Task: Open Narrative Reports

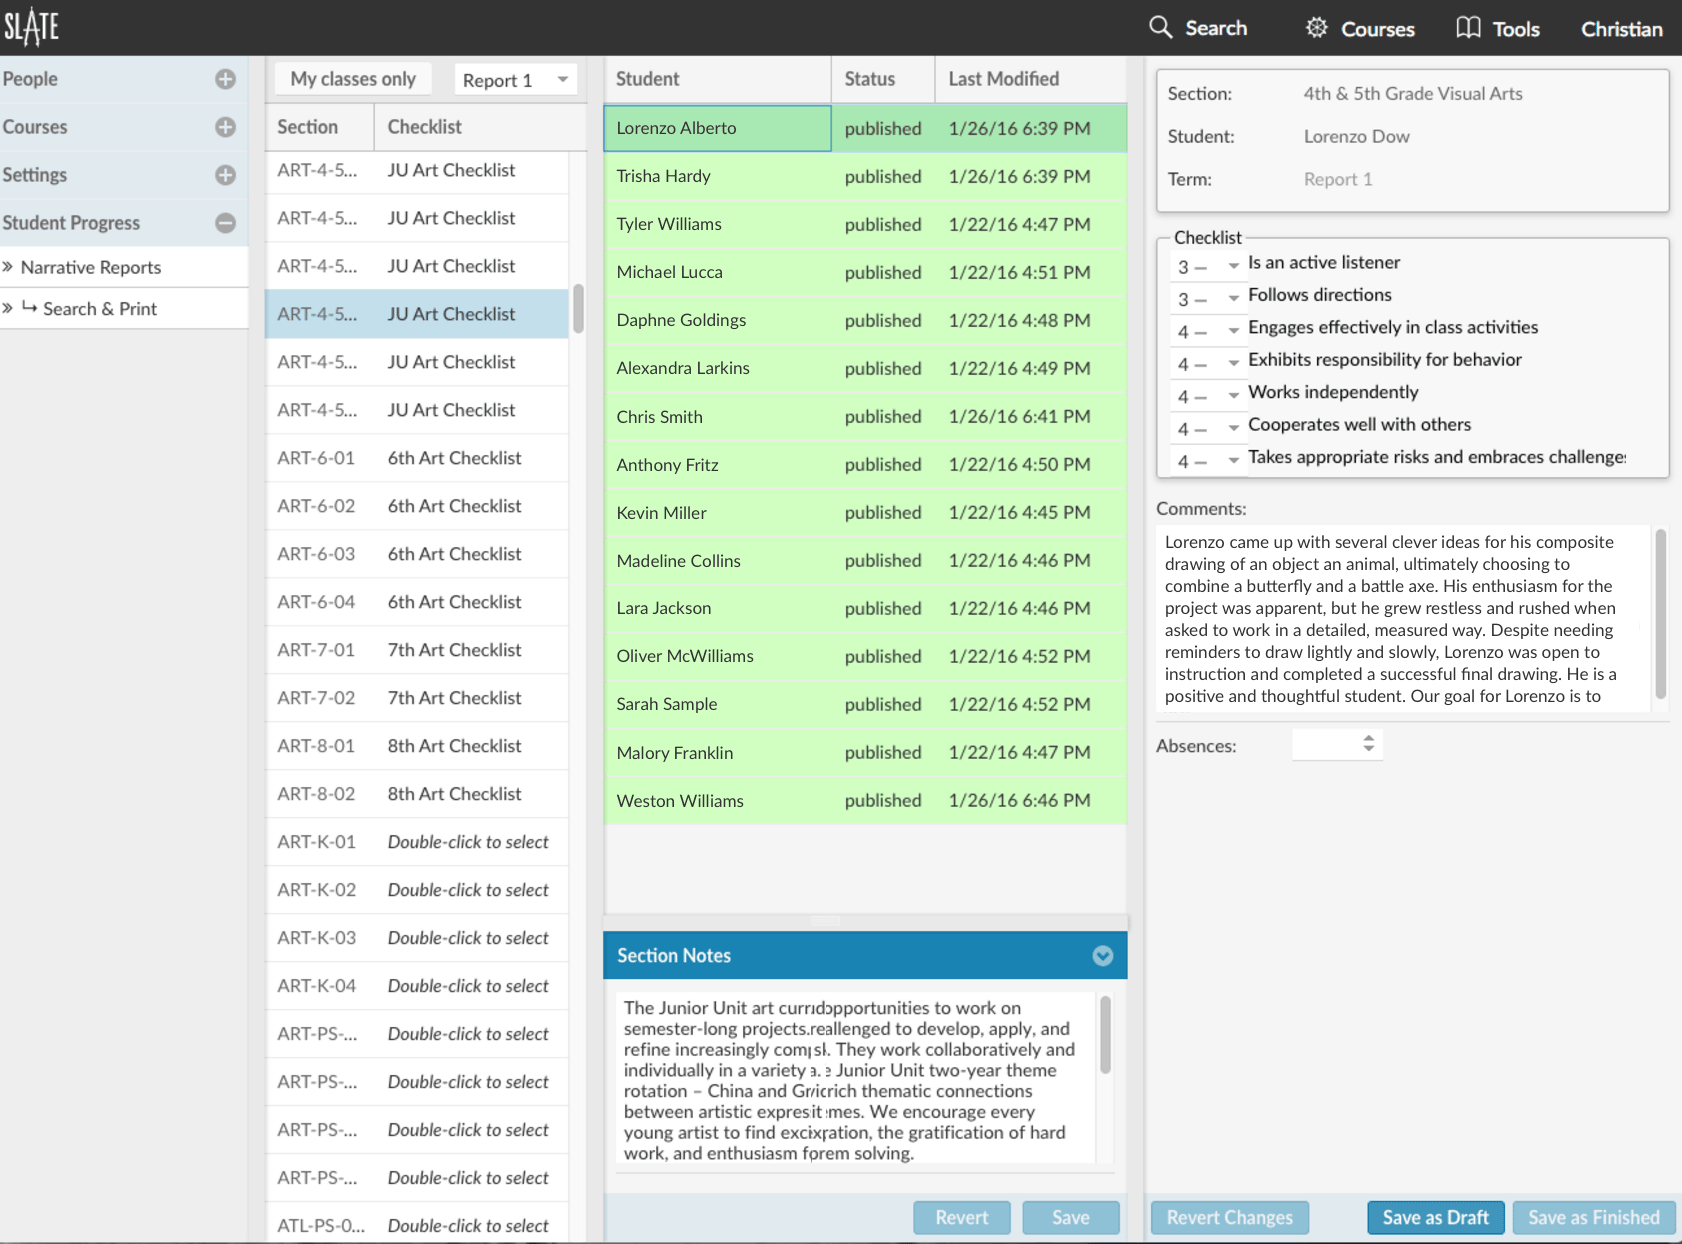Action: point(90,267)
